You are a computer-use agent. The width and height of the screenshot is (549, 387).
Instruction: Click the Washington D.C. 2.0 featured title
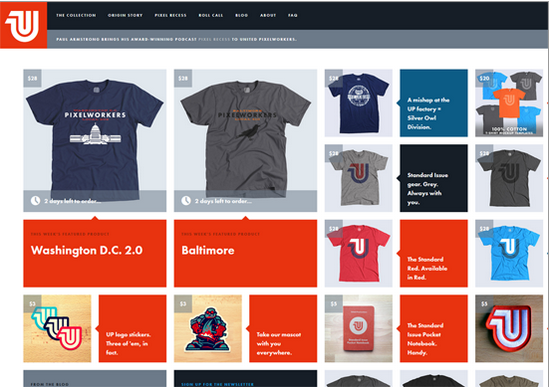(x=86, y=250)
